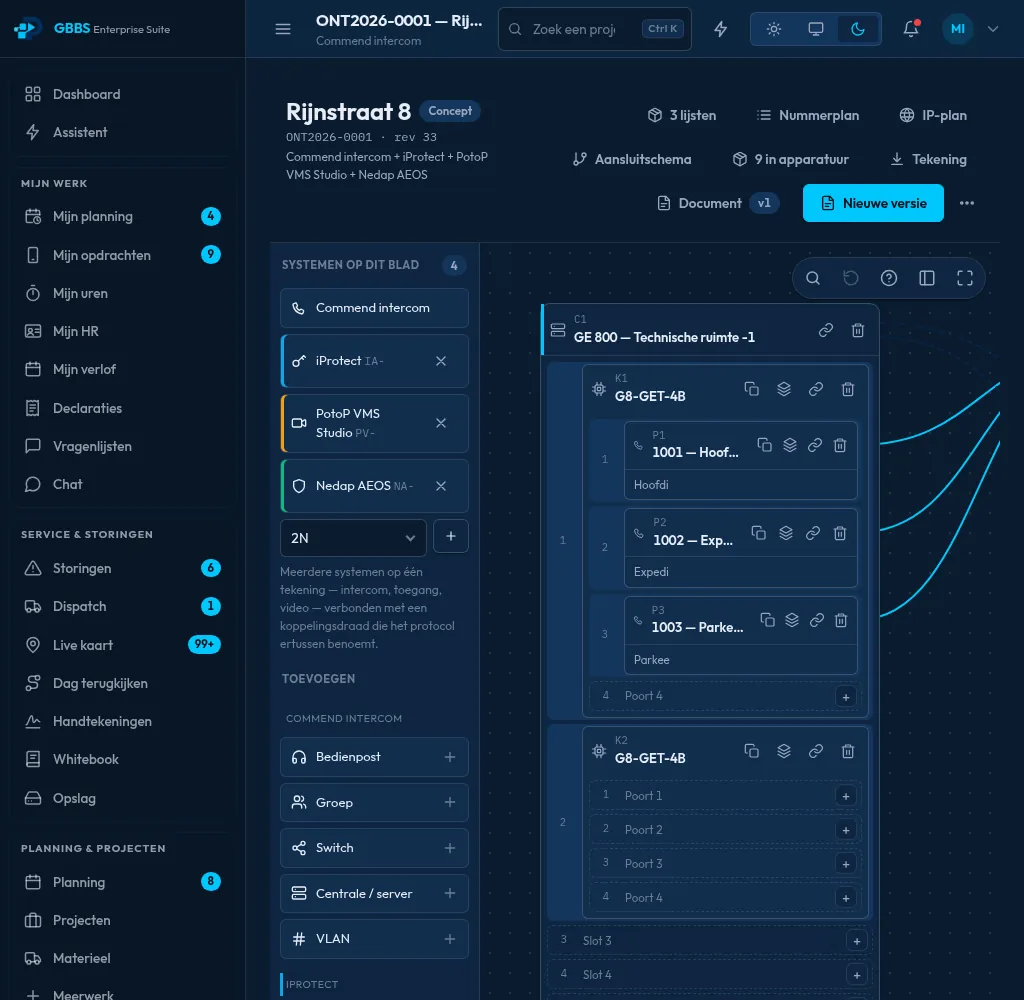The image size is (1024, 1000).
Task: Click layers icon on K1 G8-GET-4B
Action: (x=784, y=389)
